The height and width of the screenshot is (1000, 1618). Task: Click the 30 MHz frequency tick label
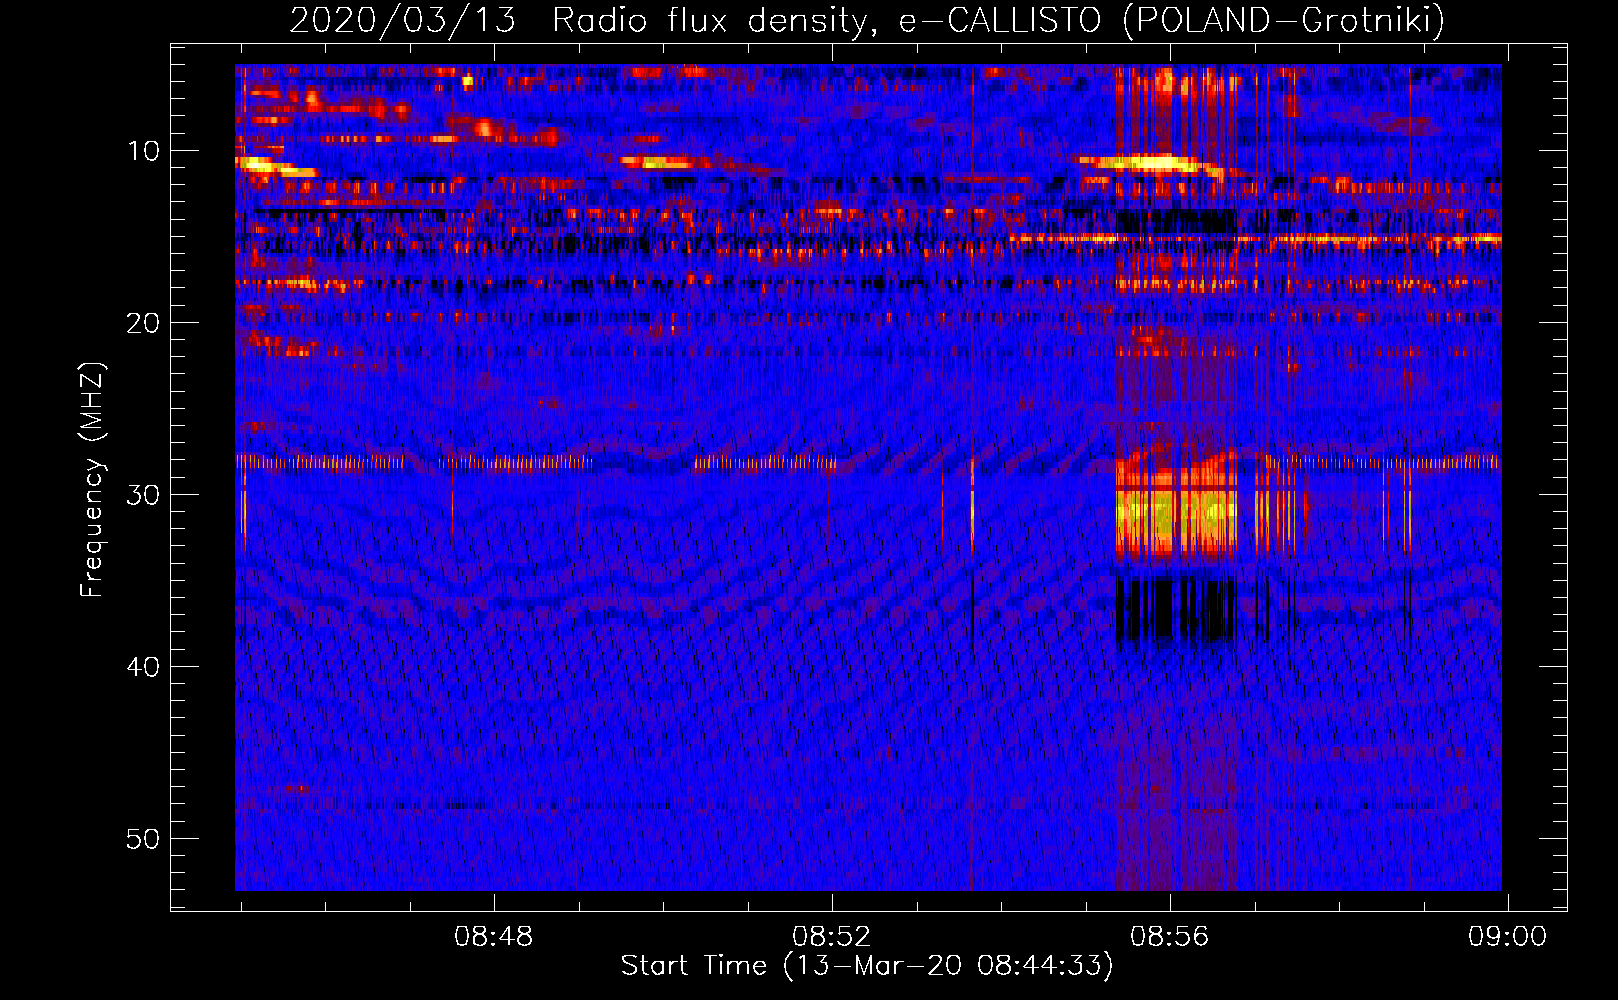[x=143, y=495]
